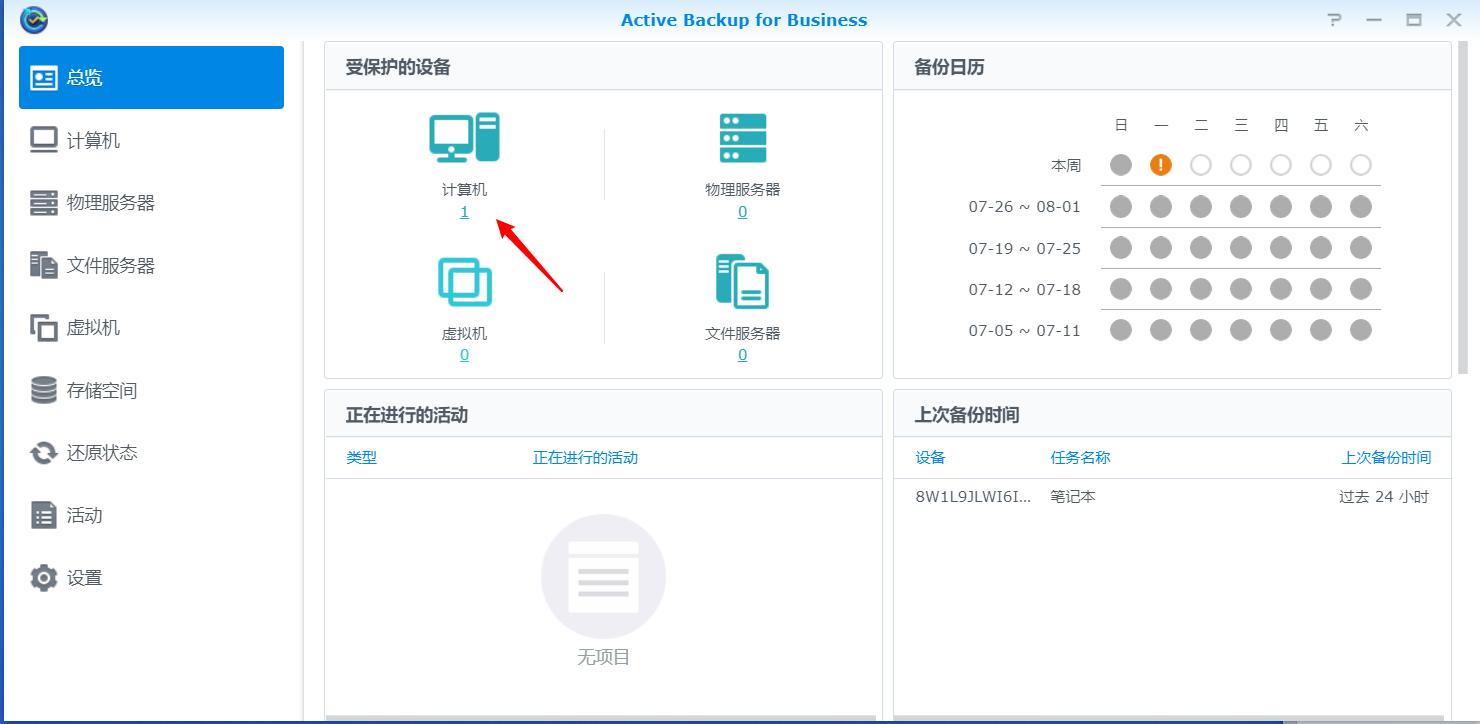1480x724 pixels.
Task: Open the 文件服务器 section
Action: coord(151,265)
